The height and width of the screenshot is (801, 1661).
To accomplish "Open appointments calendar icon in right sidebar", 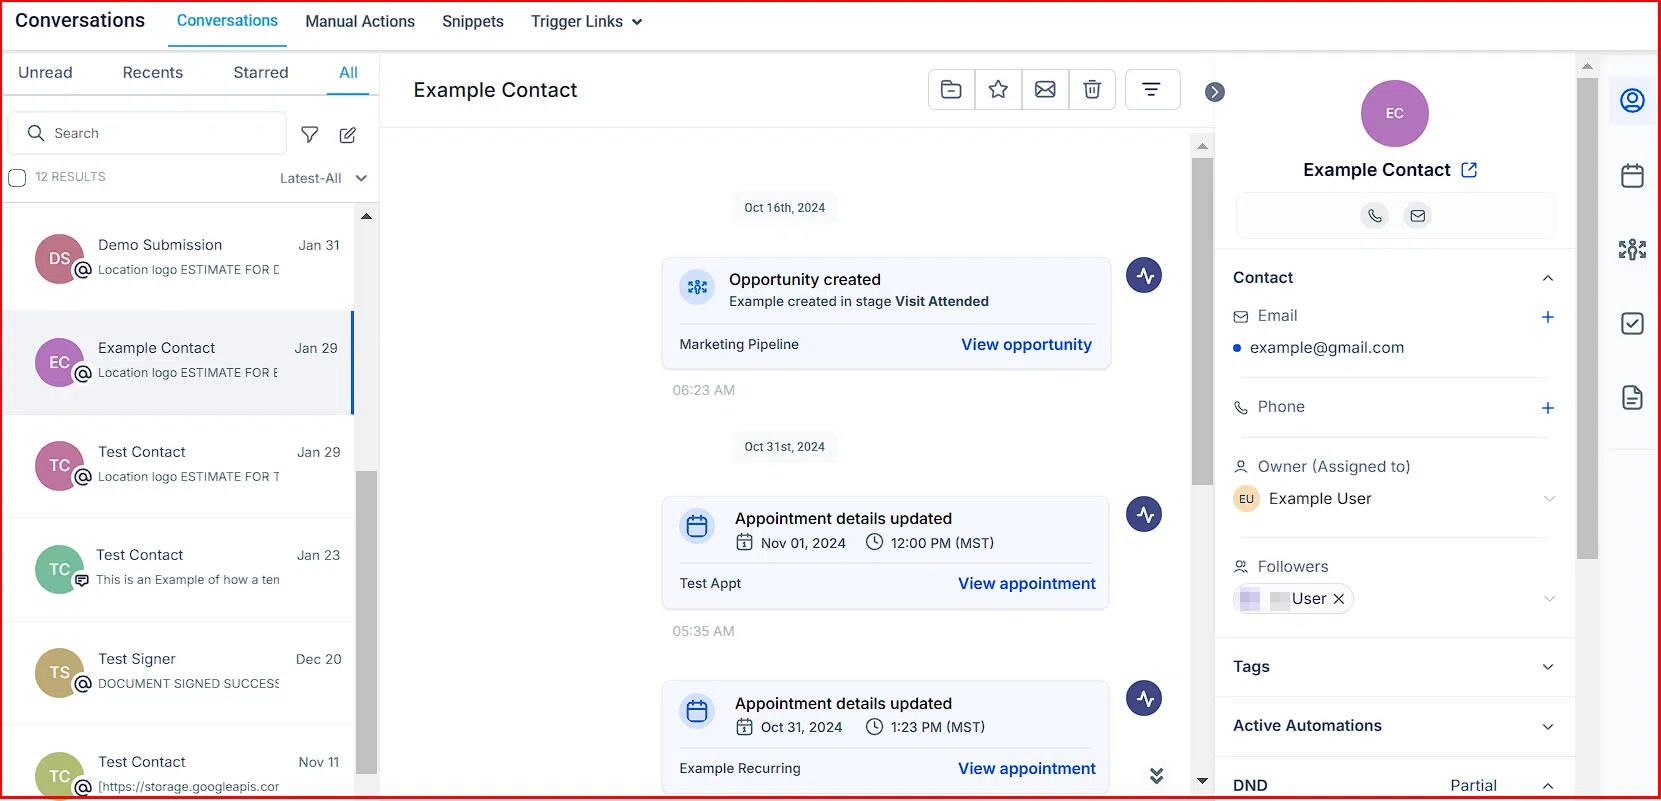I will click(x=1632, y=176).
